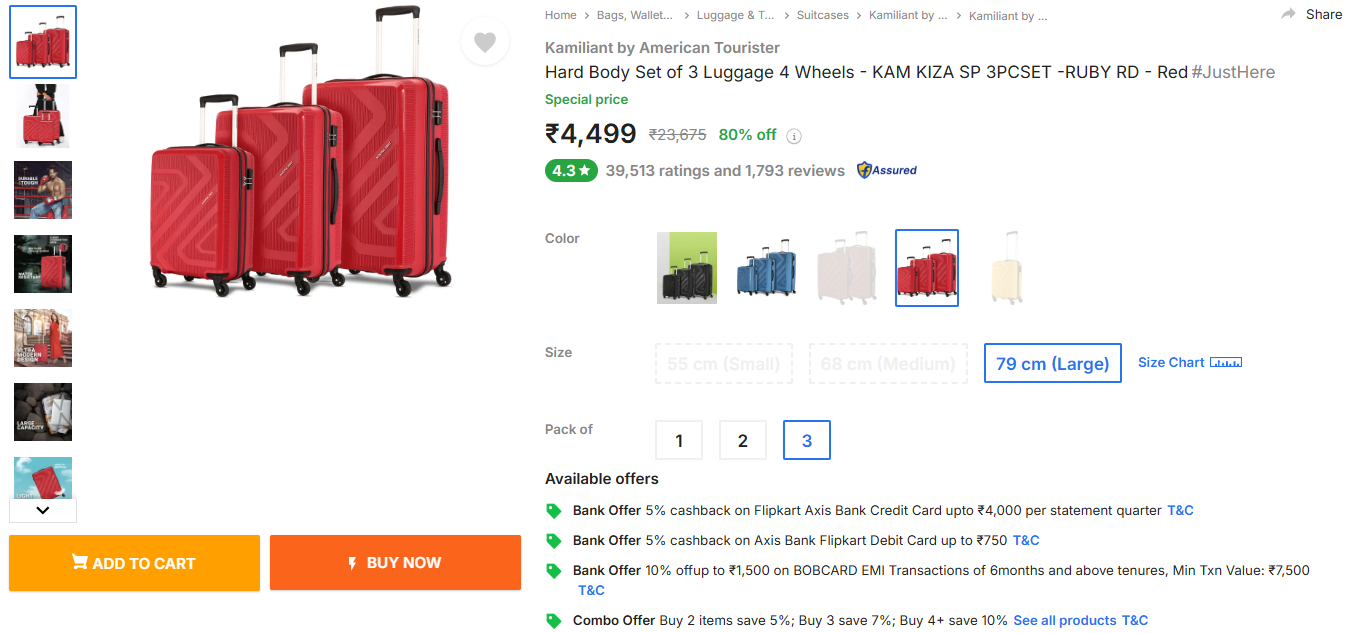This screenshot has width=1349, height=633.
Task: View the Large Capacity thumbnail image
Action: point(43,412)
